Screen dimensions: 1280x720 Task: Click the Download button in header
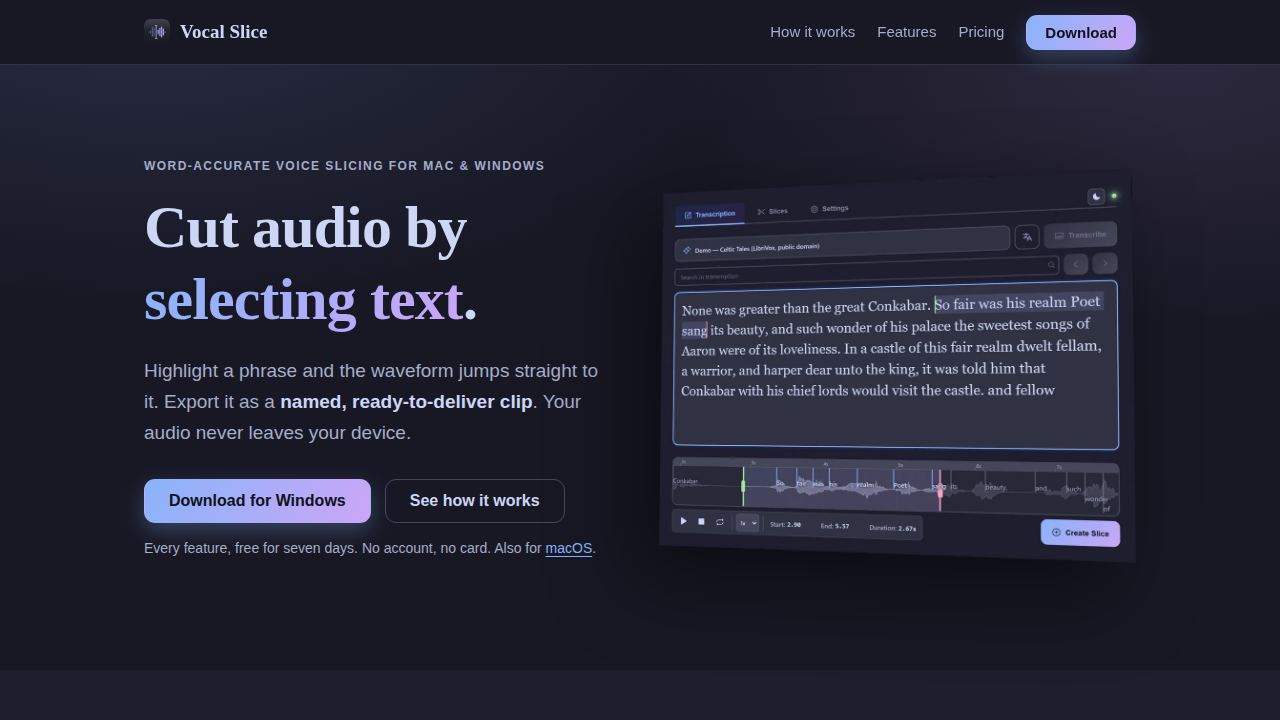(x=1081, y=32)
